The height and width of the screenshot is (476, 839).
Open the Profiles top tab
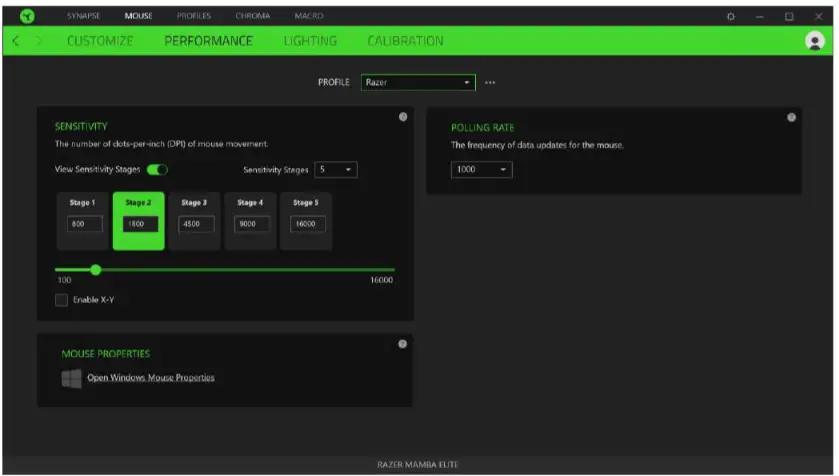(194, 16)
